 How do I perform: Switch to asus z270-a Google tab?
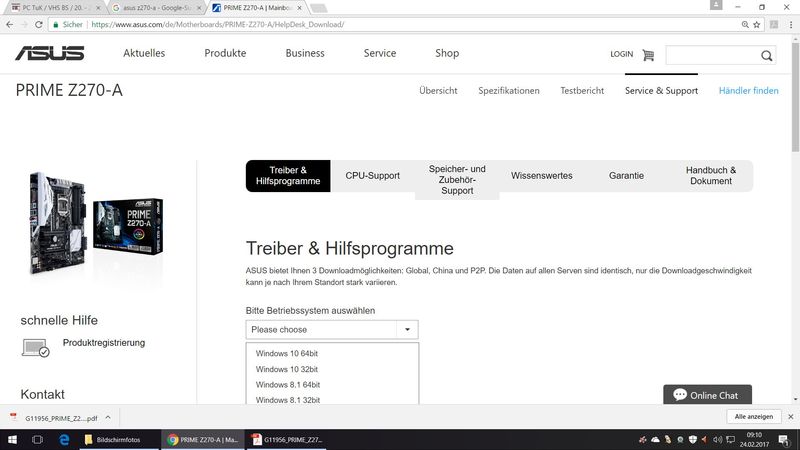click(x=156, y=8)
